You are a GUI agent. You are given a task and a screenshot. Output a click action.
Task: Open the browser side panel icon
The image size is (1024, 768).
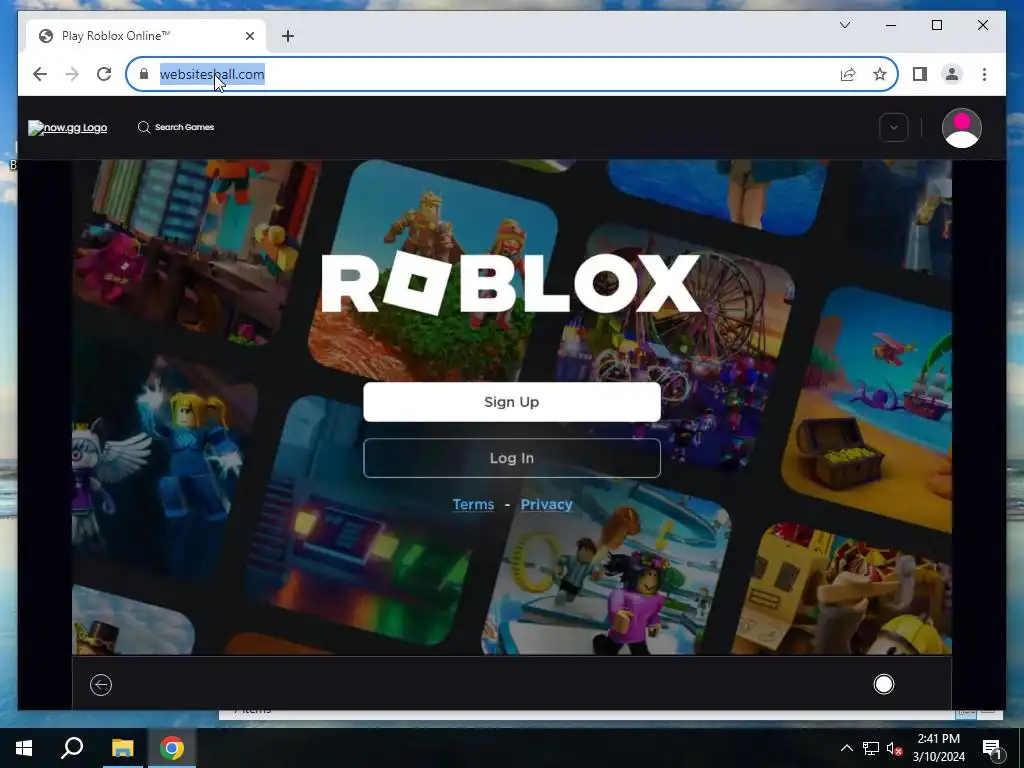[x=920, y=74]
